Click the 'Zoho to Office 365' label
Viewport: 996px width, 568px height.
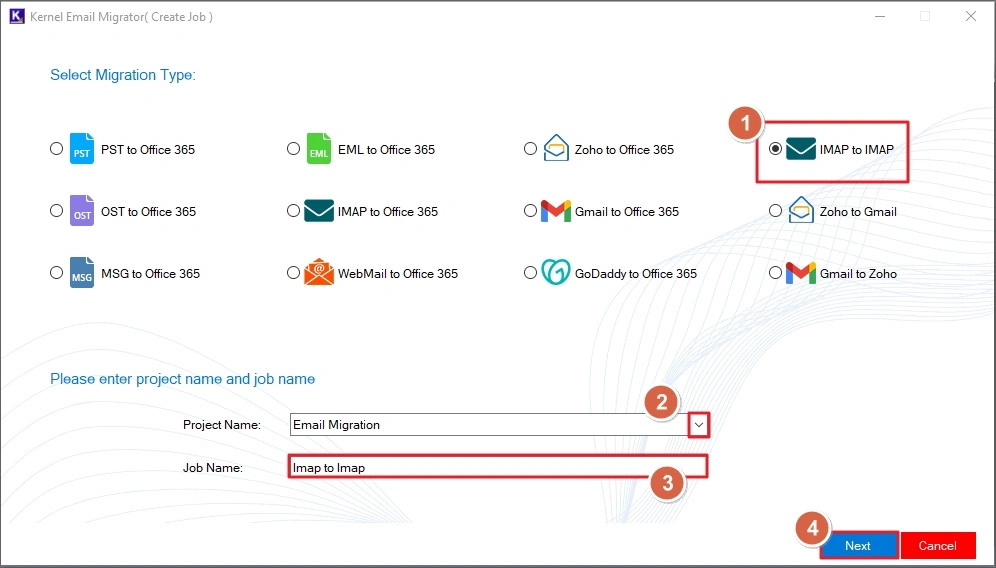coord(624,150)
